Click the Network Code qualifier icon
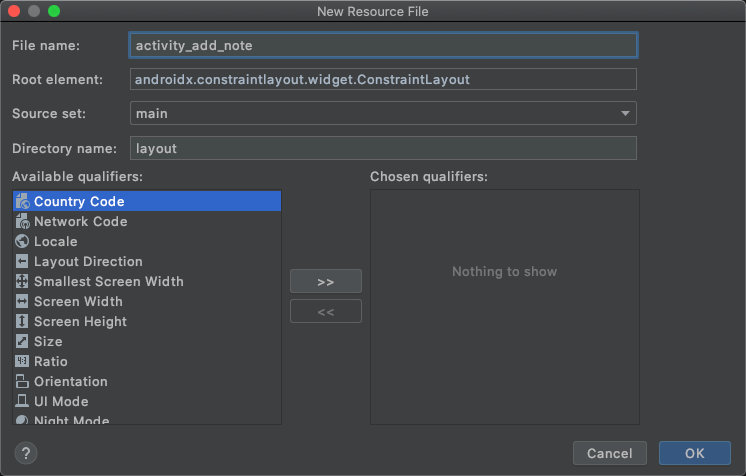Image resolution: width=746 pixels, height=476 pixels. click(22, 221)
